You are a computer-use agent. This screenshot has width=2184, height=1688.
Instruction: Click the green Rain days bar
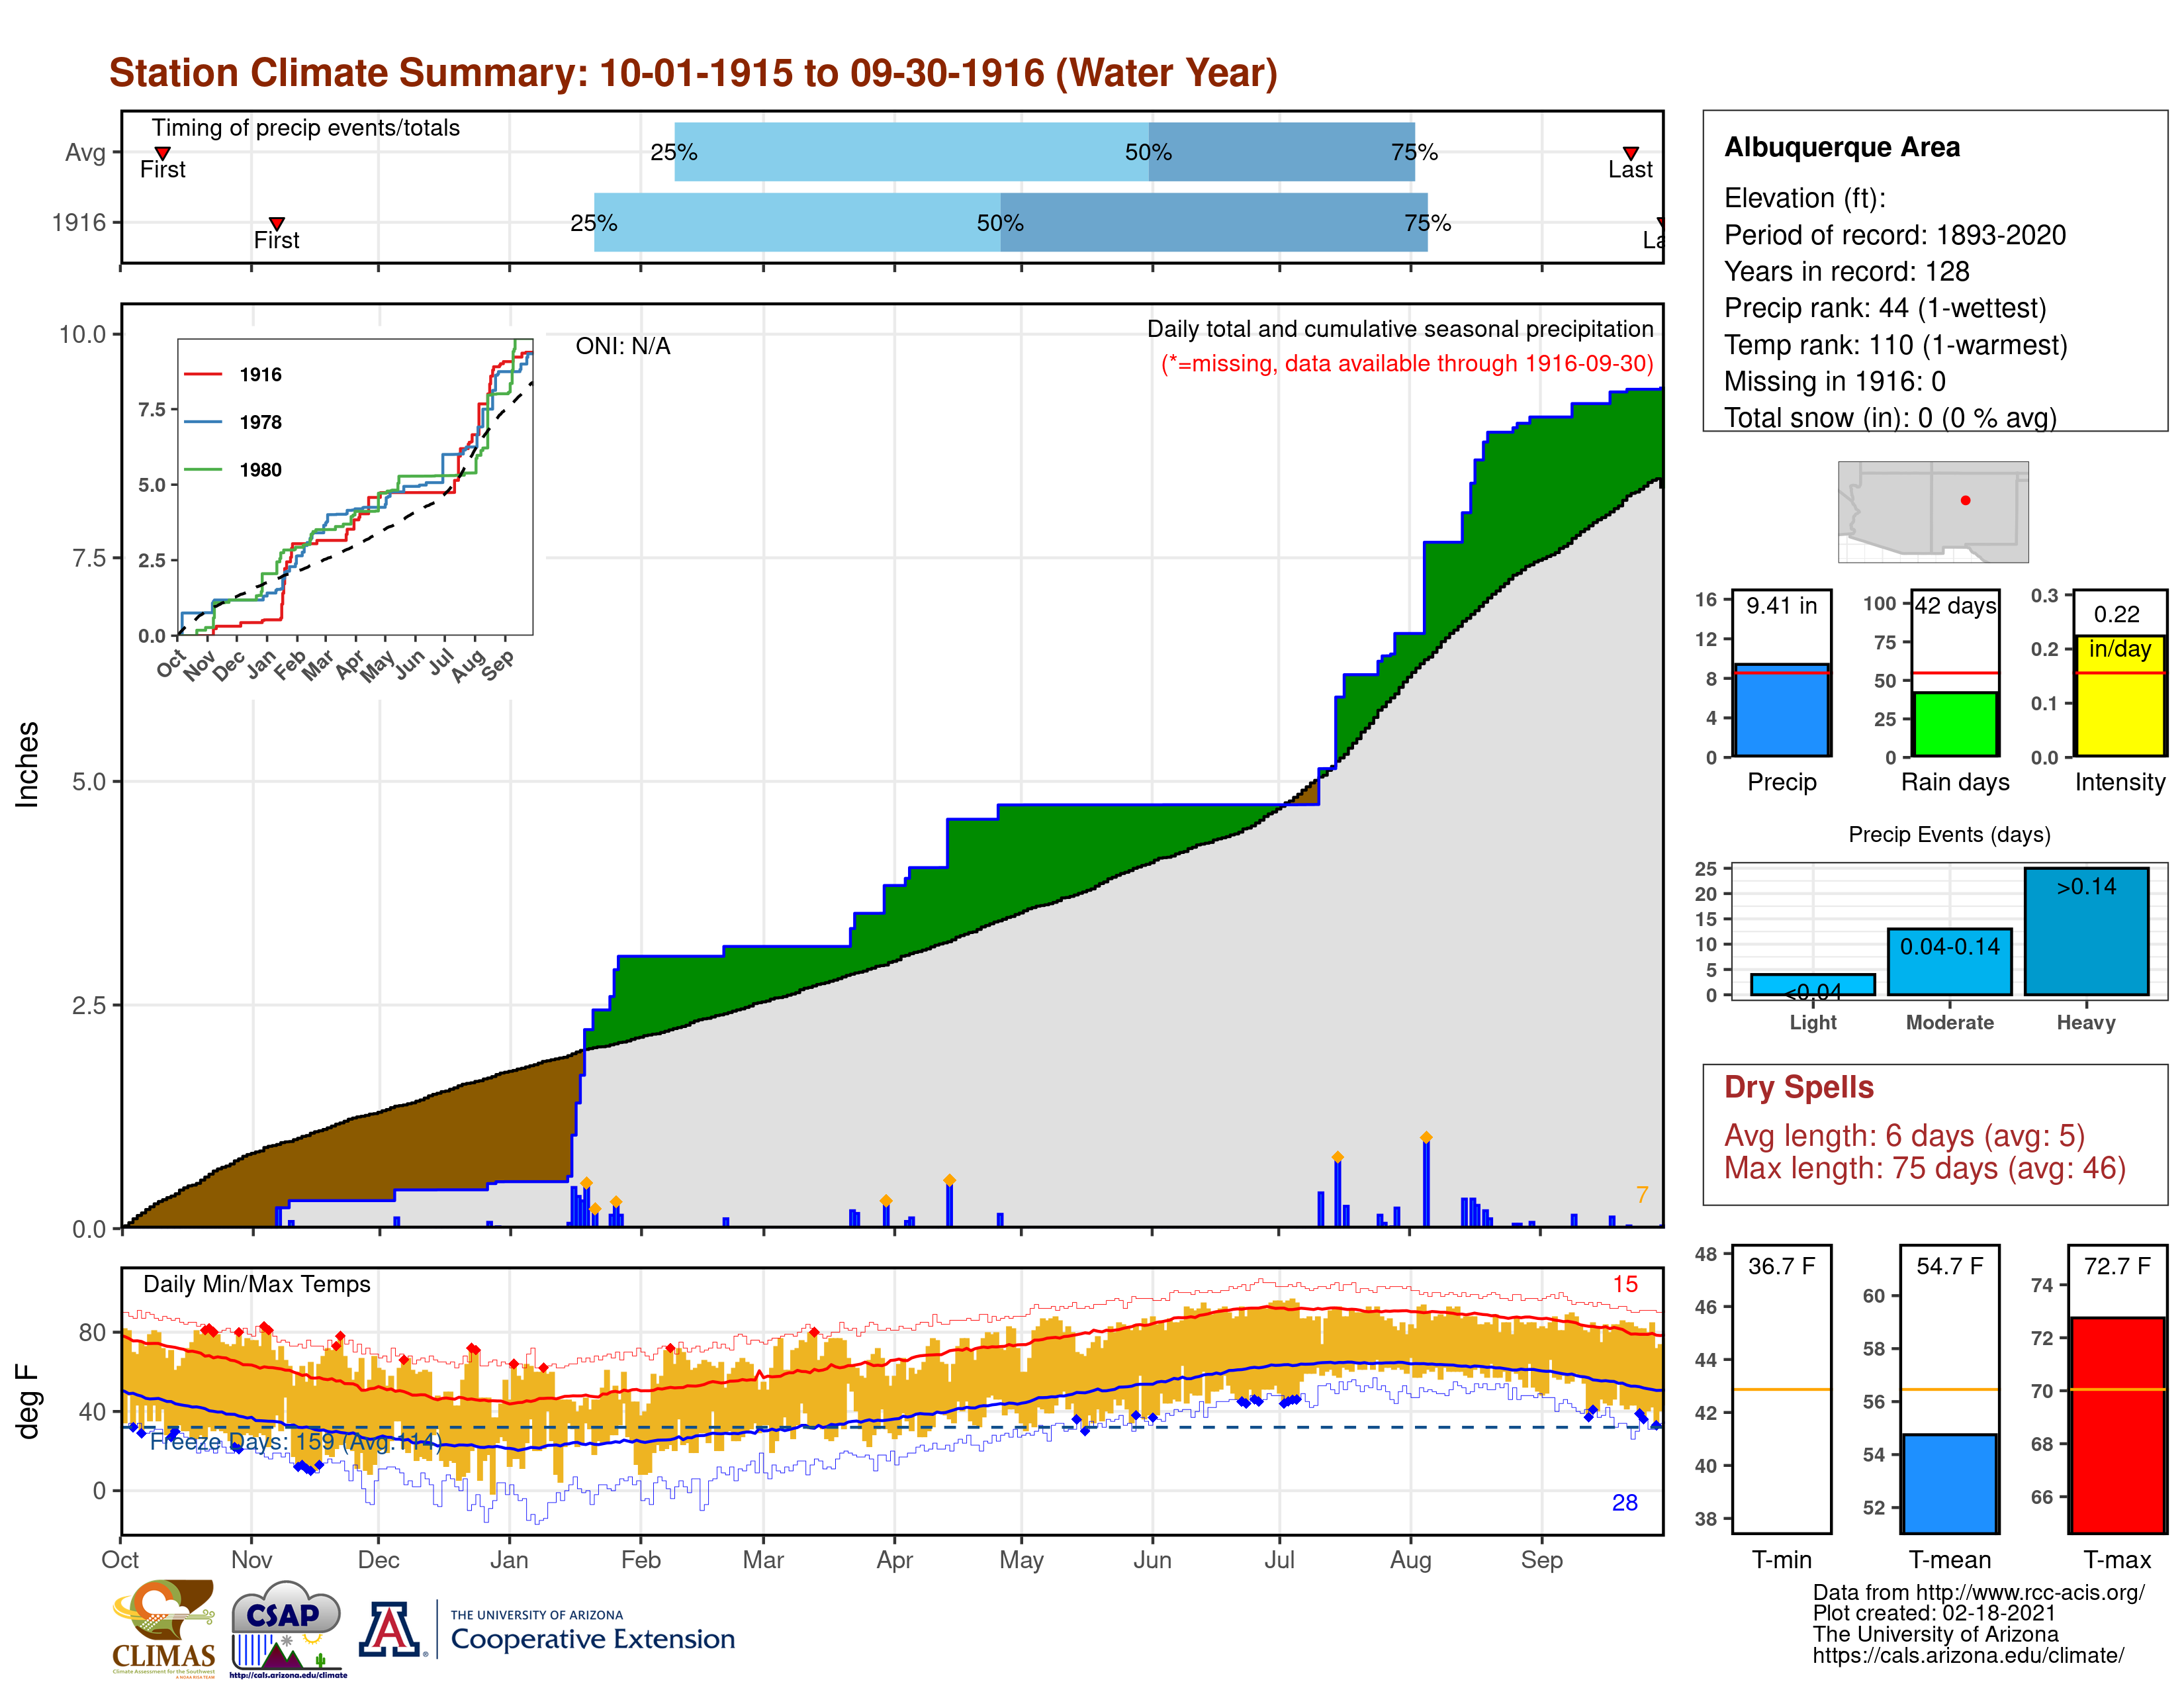(1955, 724)
